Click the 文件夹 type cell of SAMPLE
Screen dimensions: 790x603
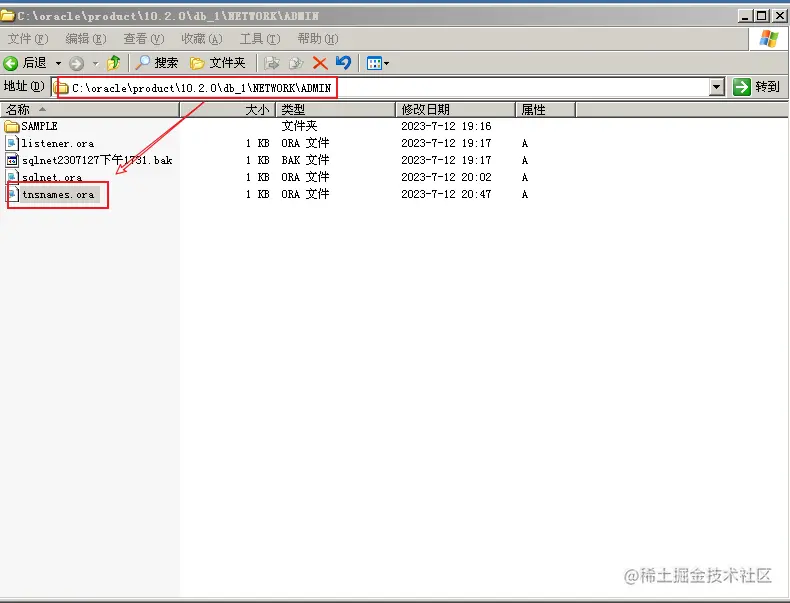(x=299, y=126)
